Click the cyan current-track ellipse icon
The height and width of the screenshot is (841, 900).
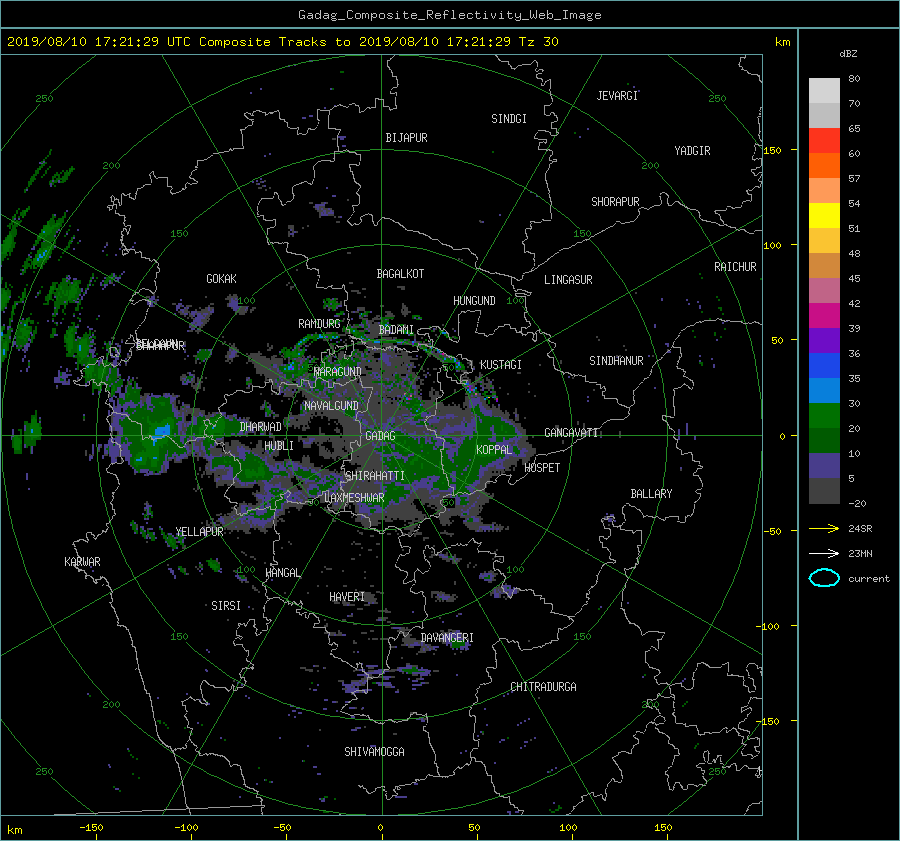pyautogui.click(x=824, y=578)
